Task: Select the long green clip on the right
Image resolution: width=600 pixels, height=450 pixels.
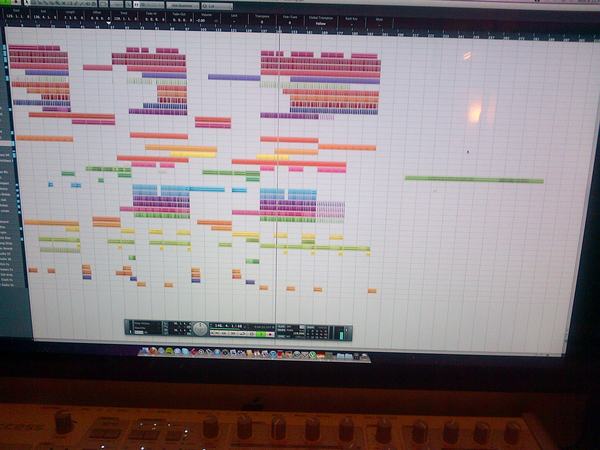Action: (474, 179)
